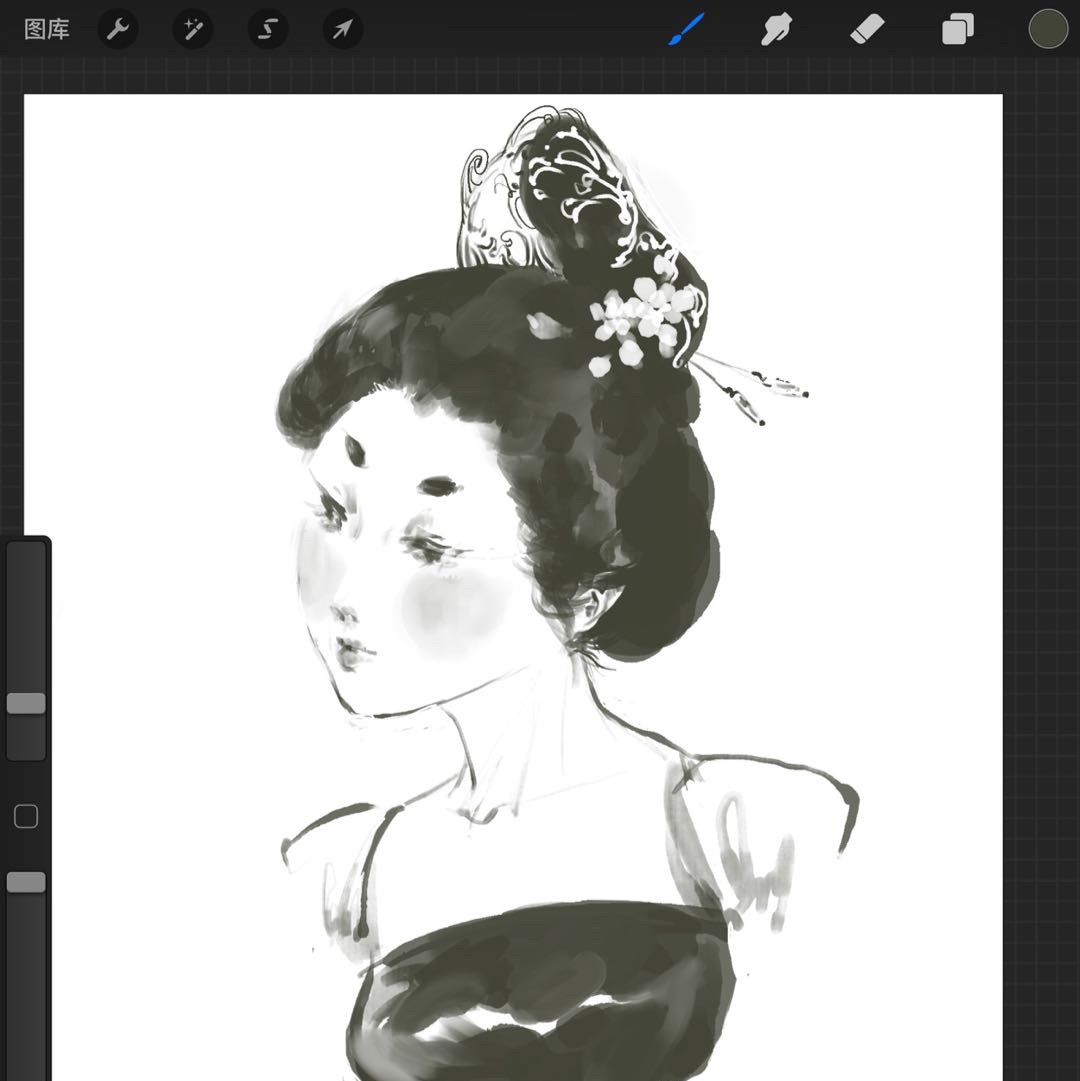Open the active color picker circle

point(1048,30)
